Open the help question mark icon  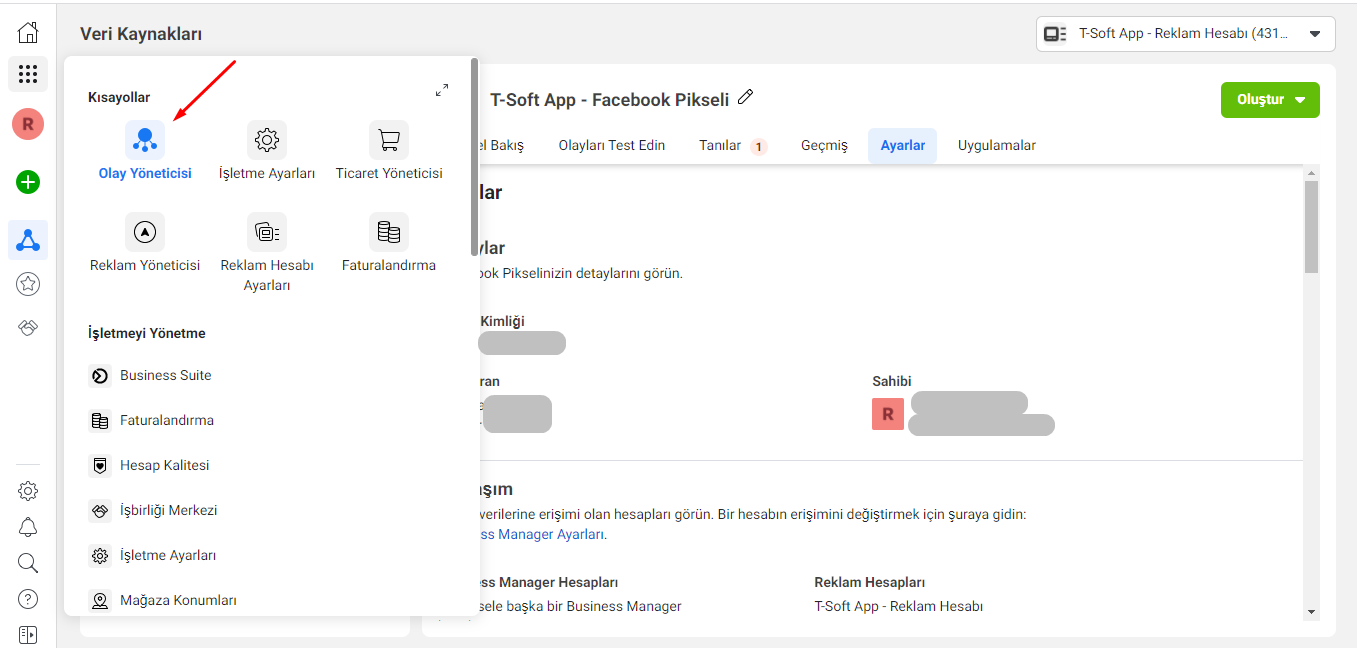click(28, 599)
